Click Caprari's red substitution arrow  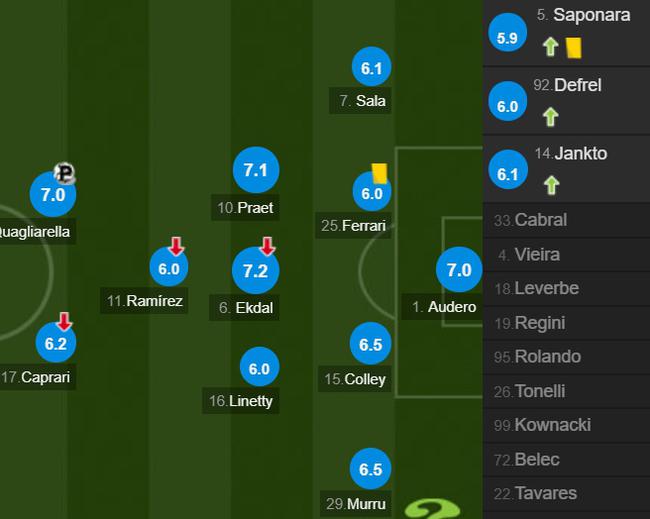(64, 321)
